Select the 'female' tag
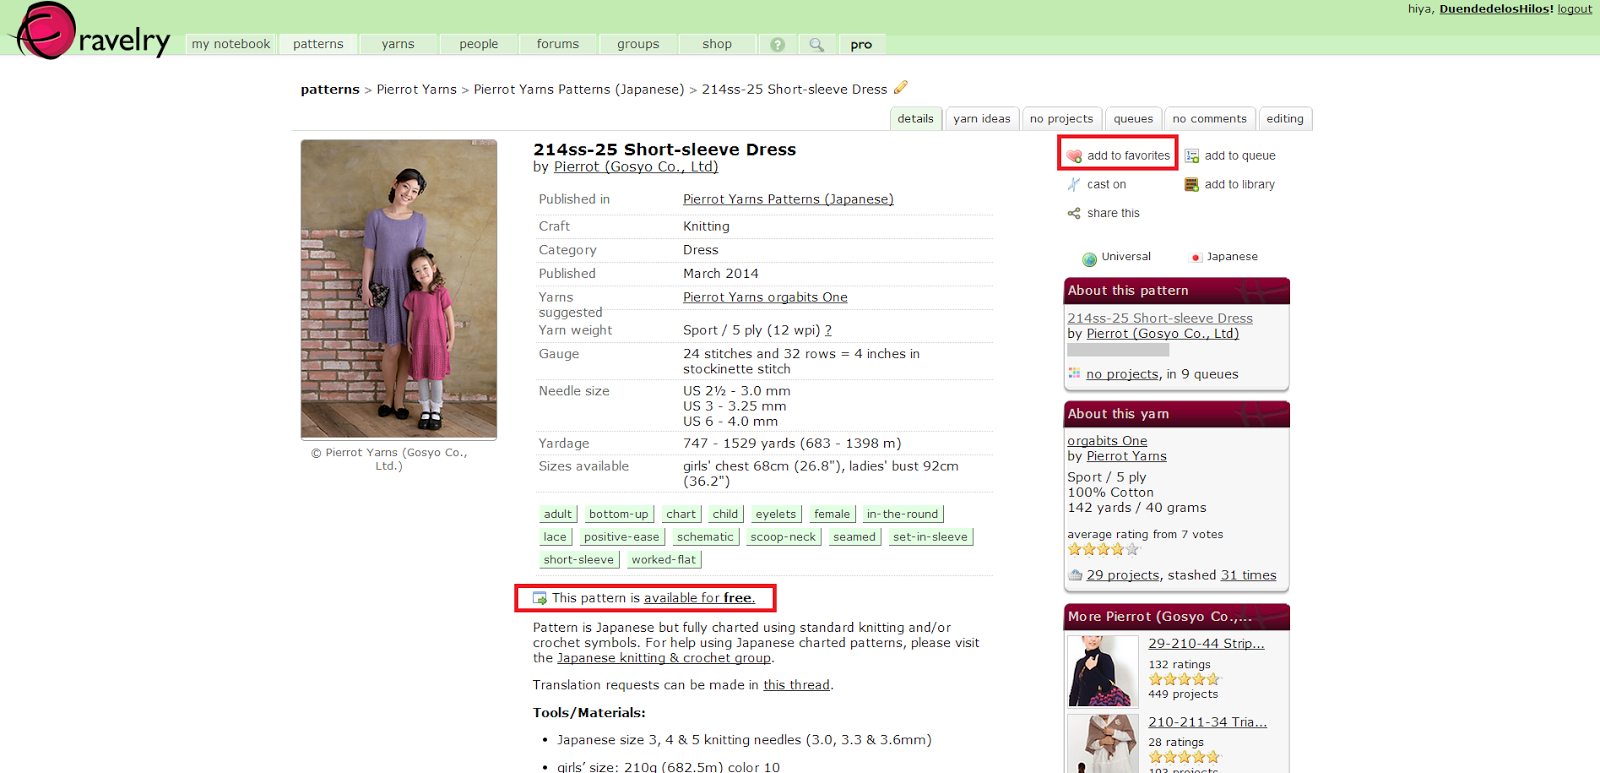This screenshot has width=1600, height=773. pos(832,514)
